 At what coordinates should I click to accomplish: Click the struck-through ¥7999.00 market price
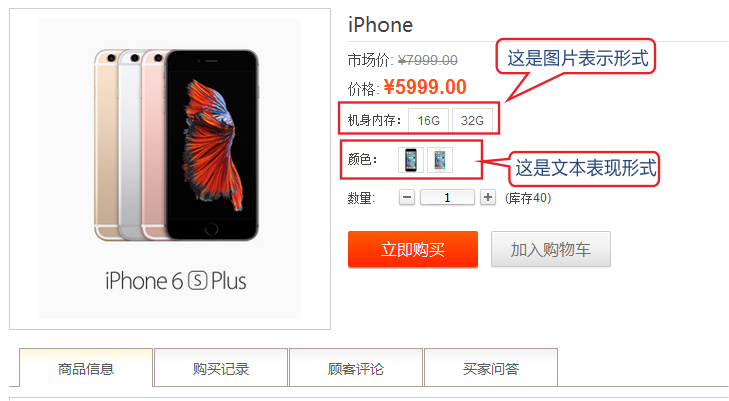point(428,60)
